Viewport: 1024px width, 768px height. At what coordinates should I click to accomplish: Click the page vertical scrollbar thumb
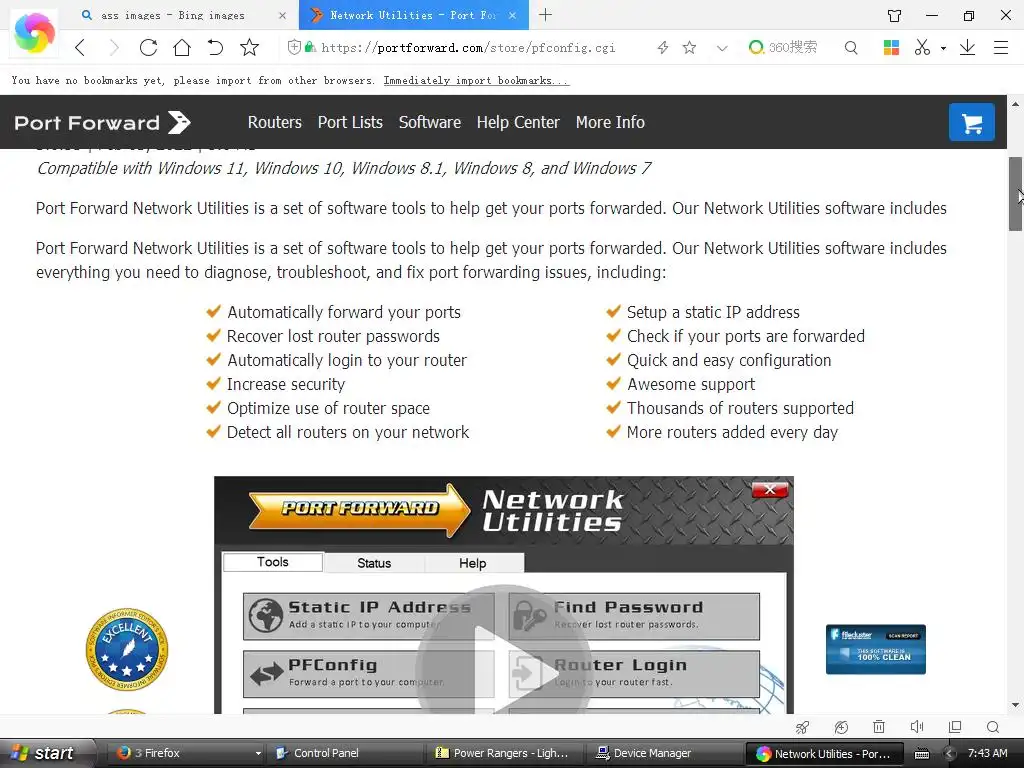(x=1016, y=194)
